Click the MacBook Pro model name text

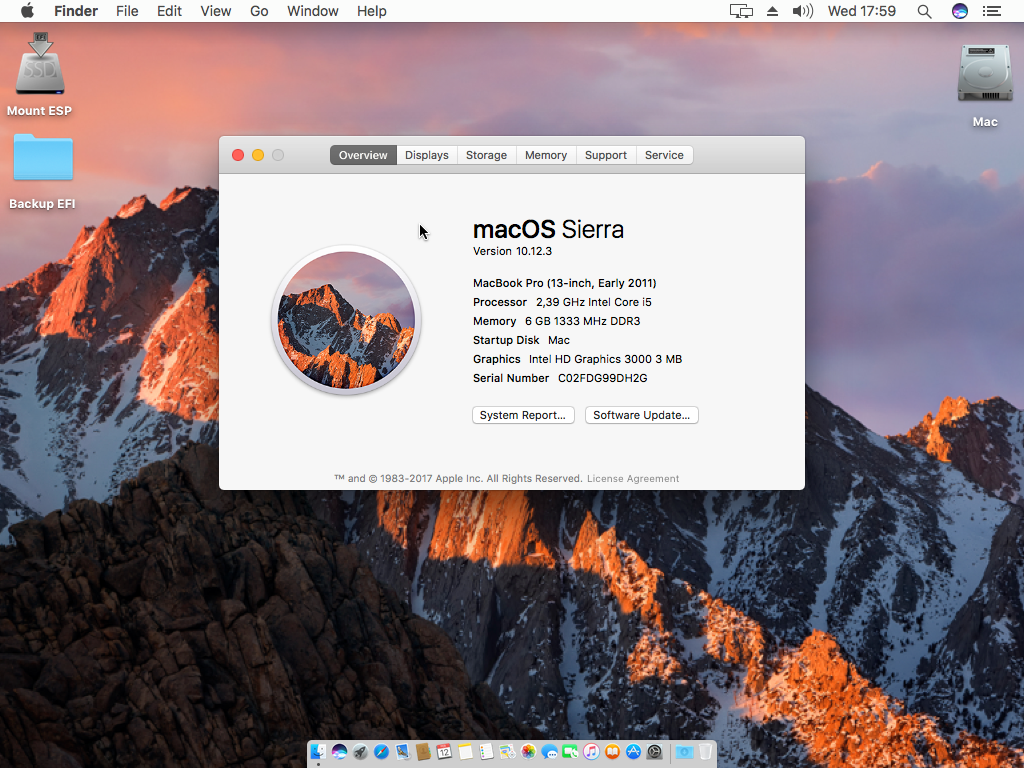[x=565, y=283]
